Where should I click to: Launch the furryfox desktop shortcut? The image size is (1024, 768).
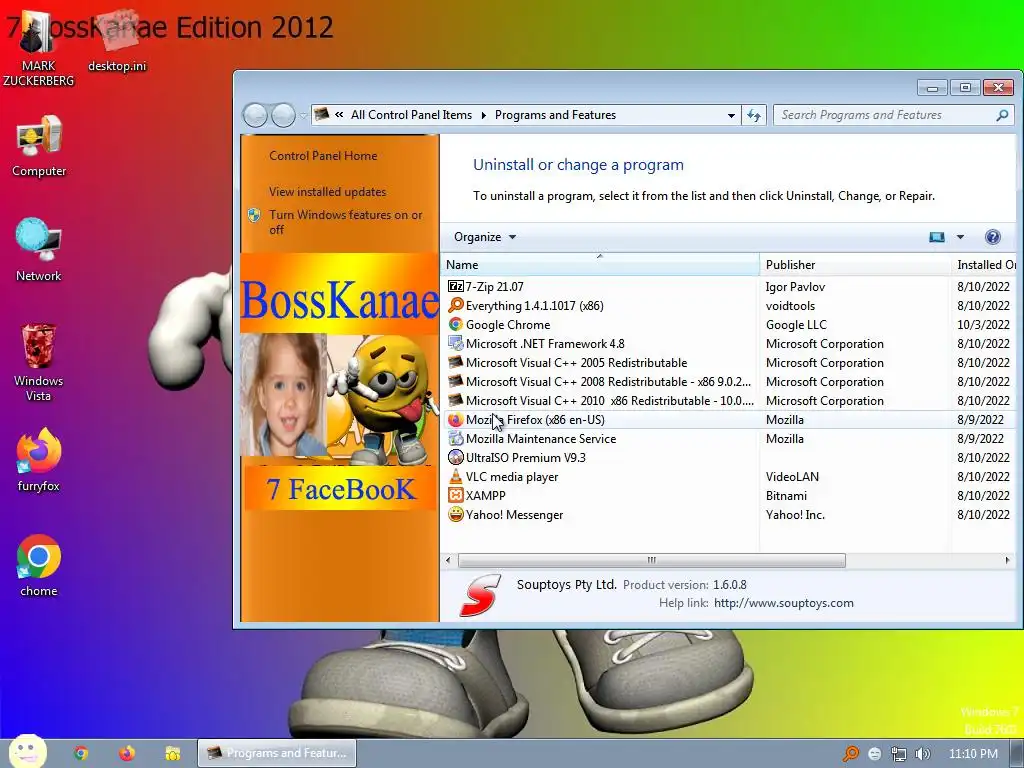[39, 459]
